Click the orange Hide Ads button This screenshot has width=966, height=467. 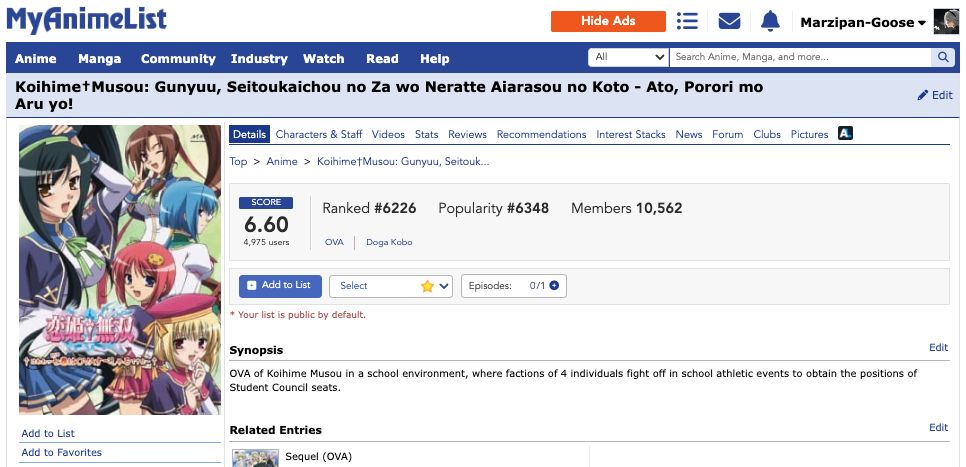coord(608,21)
